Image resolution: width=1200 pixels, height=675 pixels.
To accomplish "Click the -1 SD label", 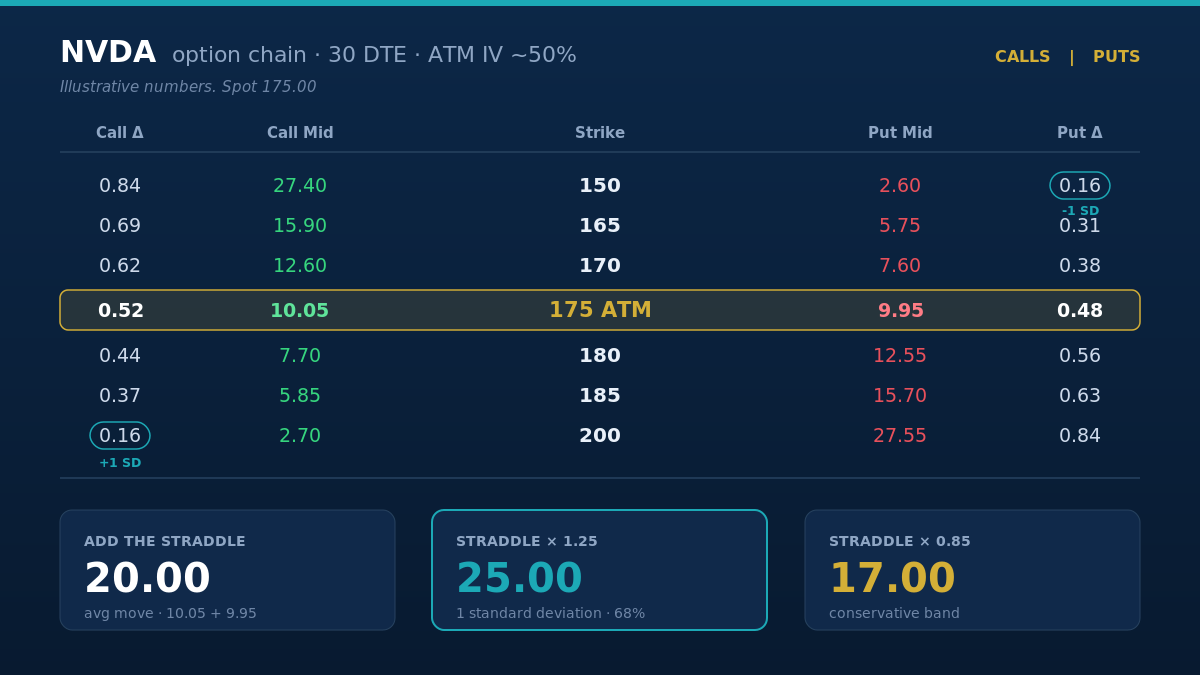I will click(x=1080, y=211).
